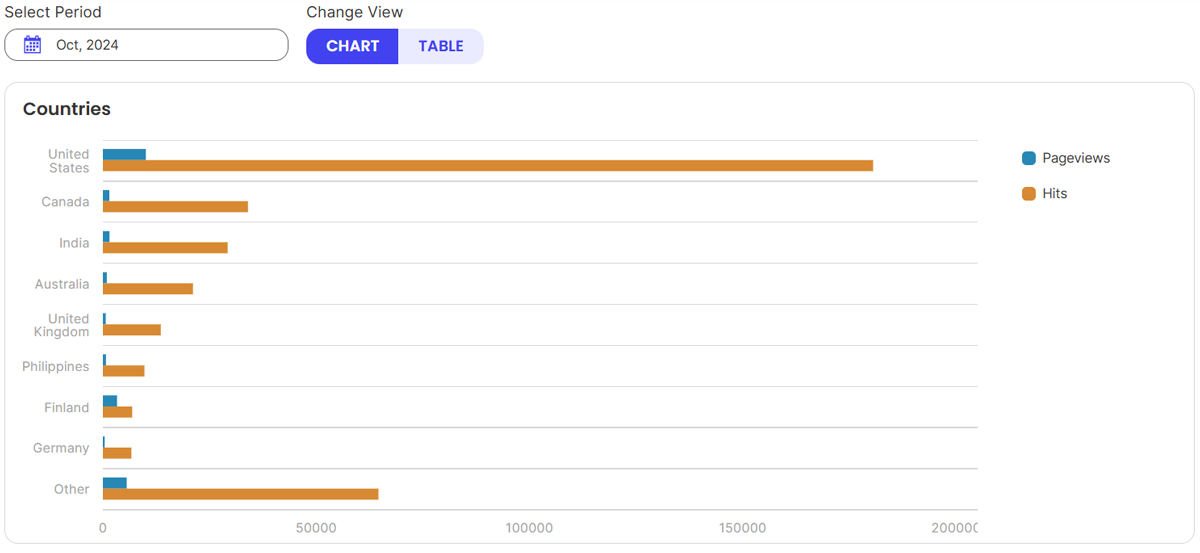Image resolution: width=1200 pixels, height=553 pixels.
Task: Click the Germany Hits bar
Action: coord(117,453)
